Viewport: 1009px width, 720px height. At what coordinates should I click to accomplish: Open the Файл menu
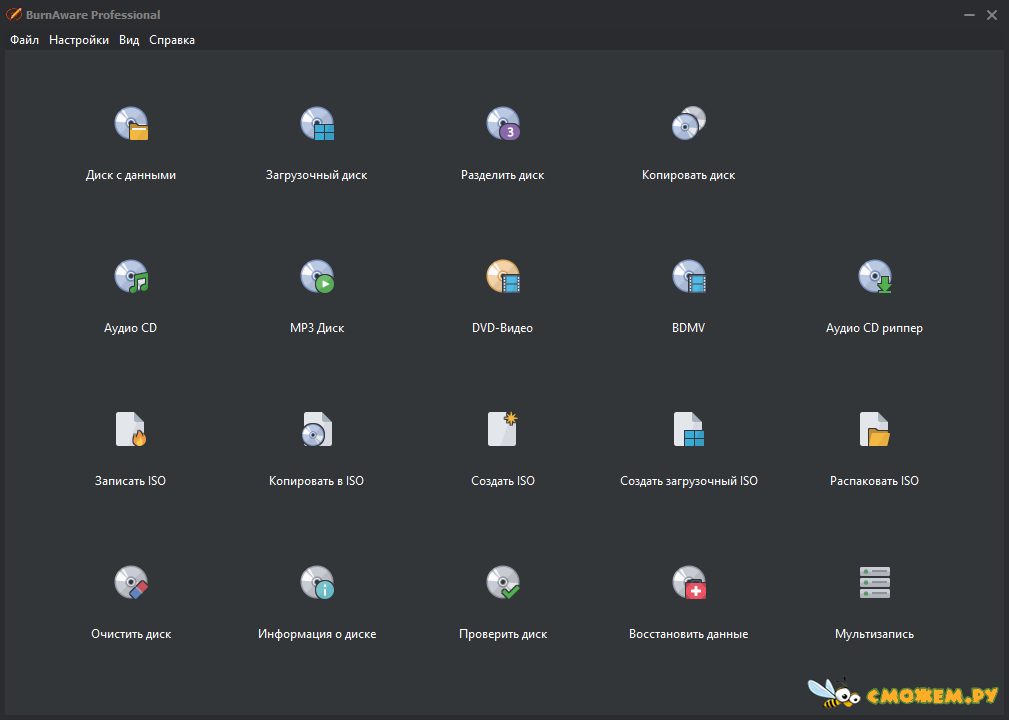24,40
